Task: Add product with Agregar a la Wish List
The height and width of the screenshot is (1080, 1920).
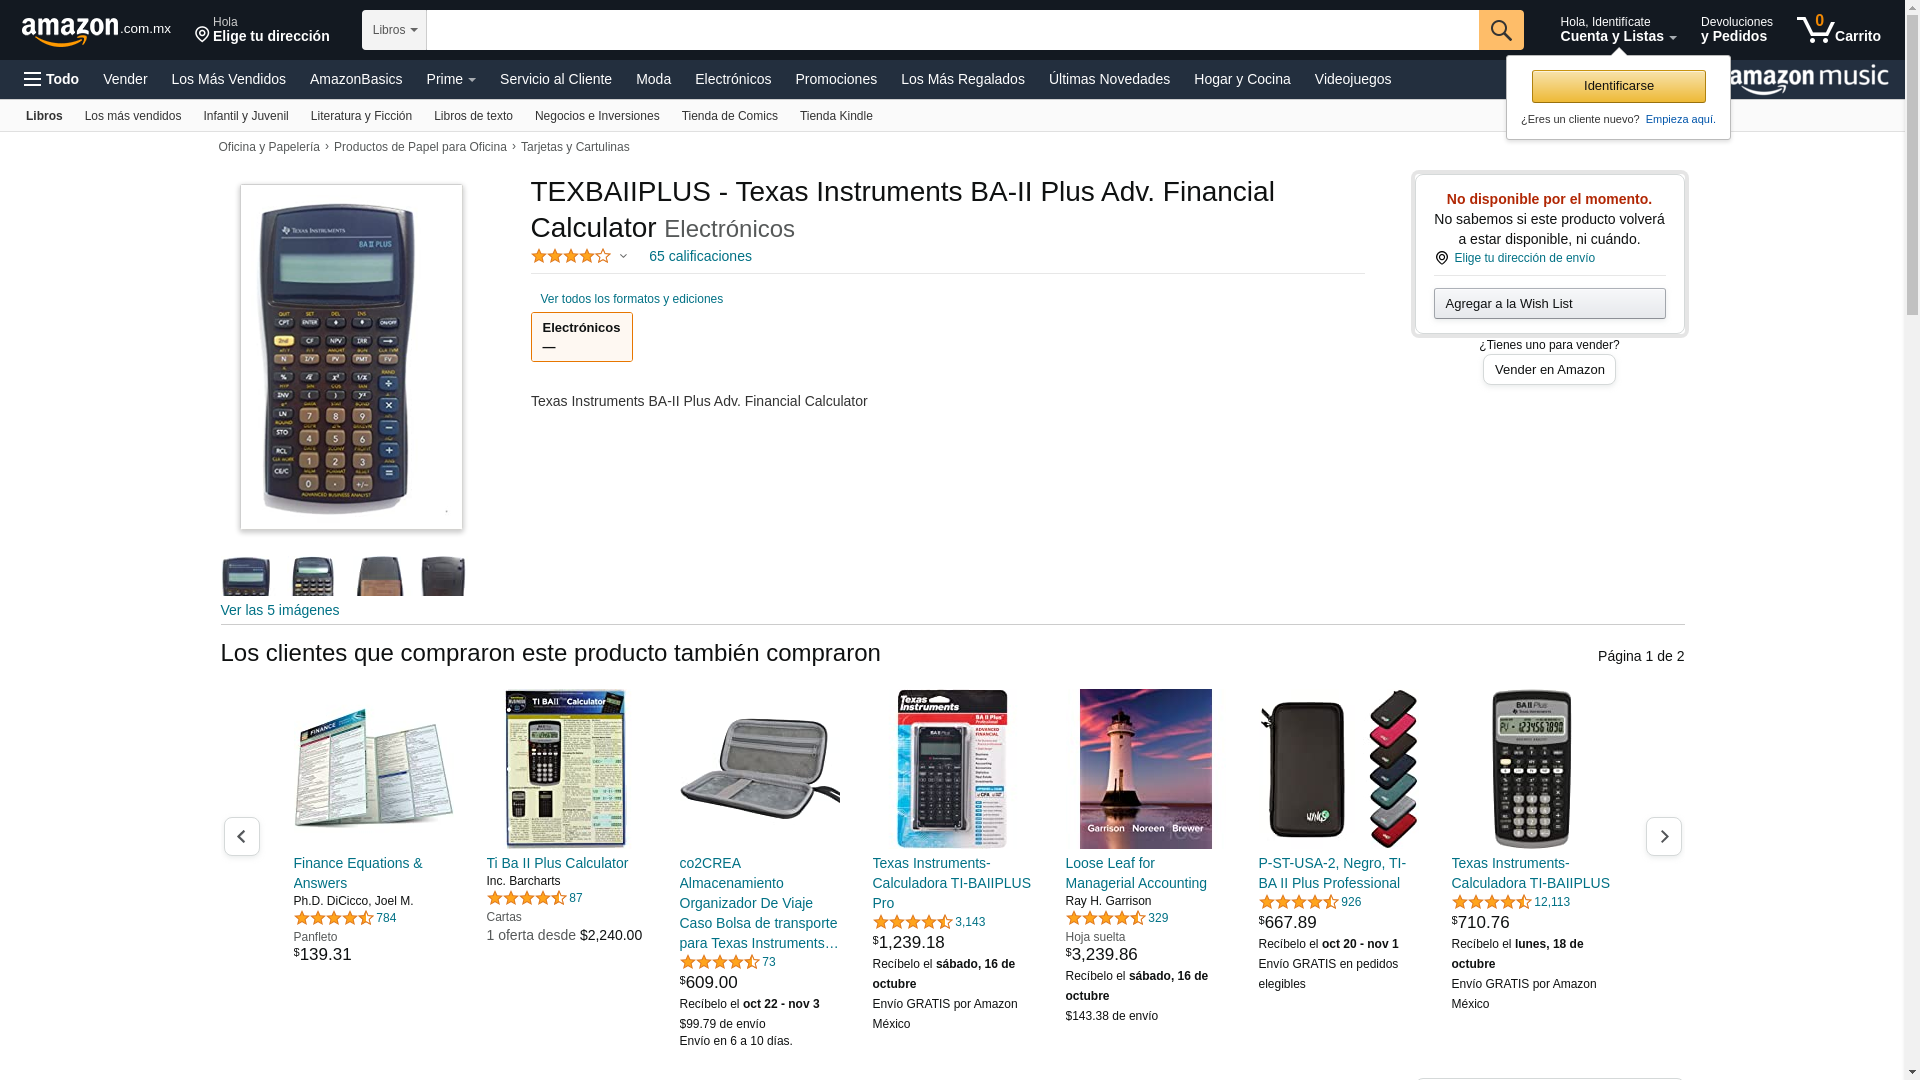Action: (1549, 304)
